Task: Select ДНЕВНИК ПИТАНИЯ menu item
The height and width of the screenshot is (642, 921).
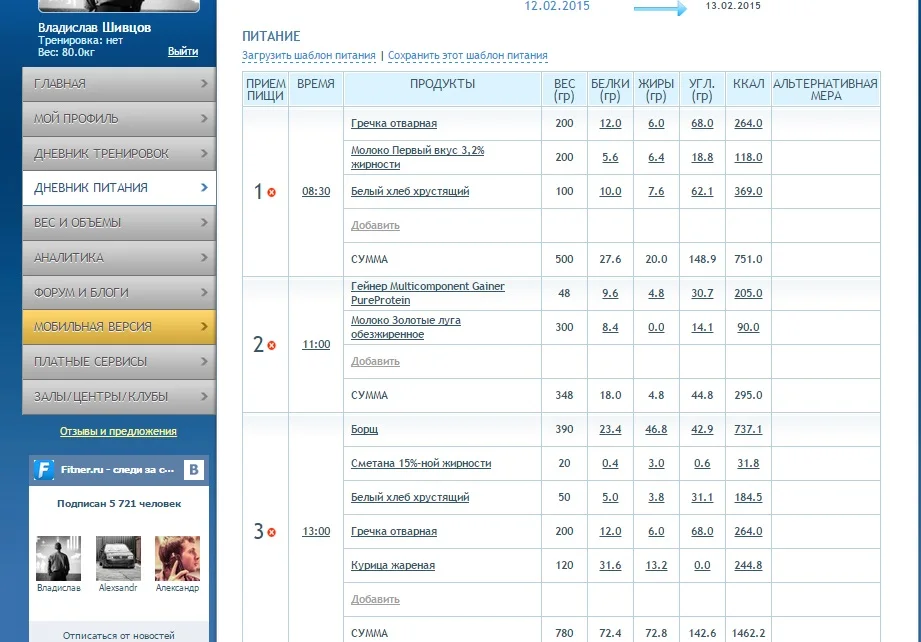Action: pyautogui.click(x=119, y=188)
